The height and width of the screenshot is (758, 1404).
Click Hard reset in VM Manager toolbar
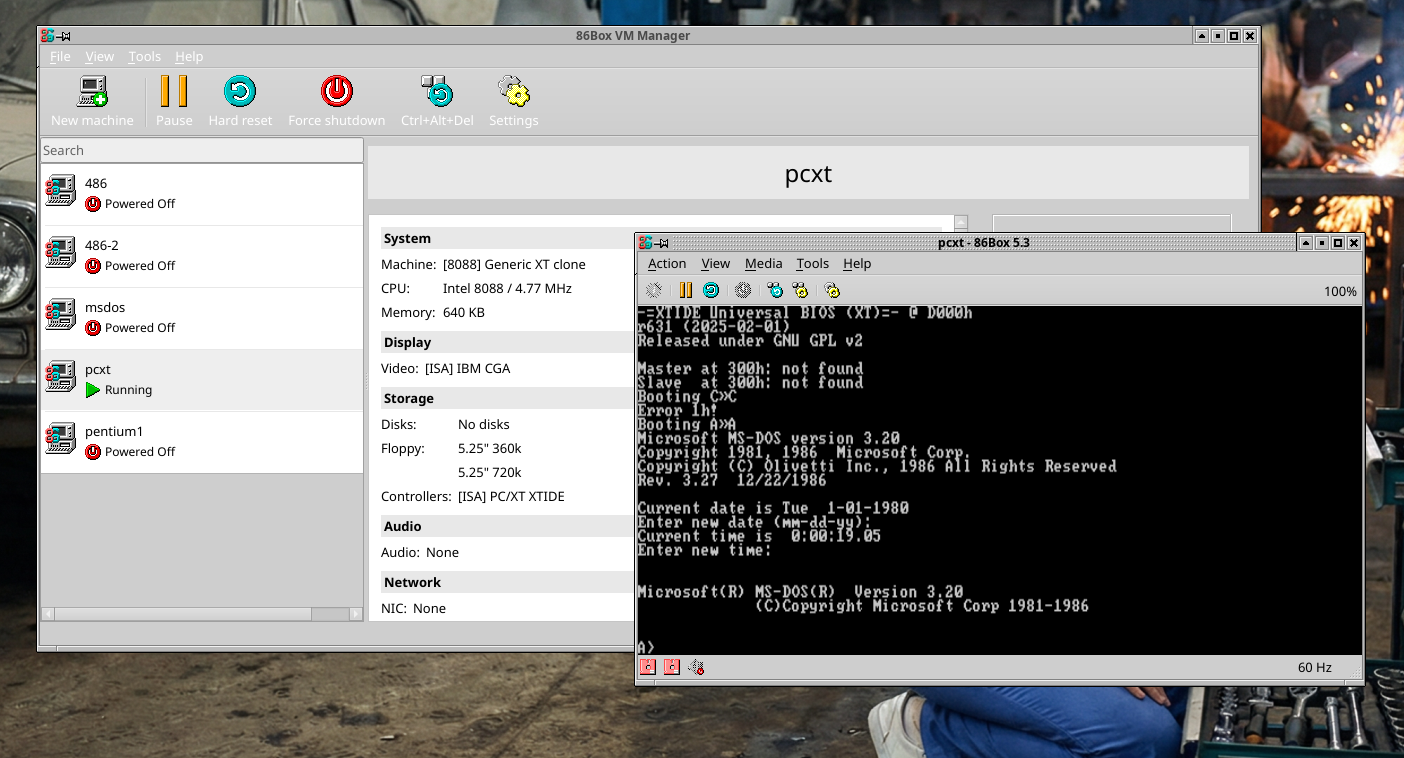click(240, 92)
